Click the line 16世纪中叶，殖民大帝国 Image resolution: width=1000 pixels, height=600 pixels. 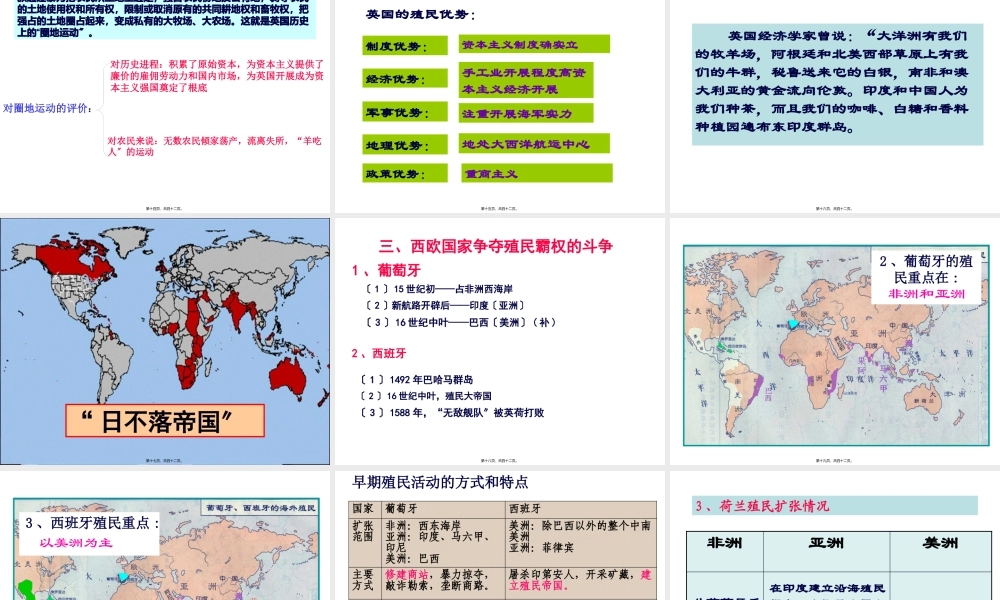click(426, 396)
